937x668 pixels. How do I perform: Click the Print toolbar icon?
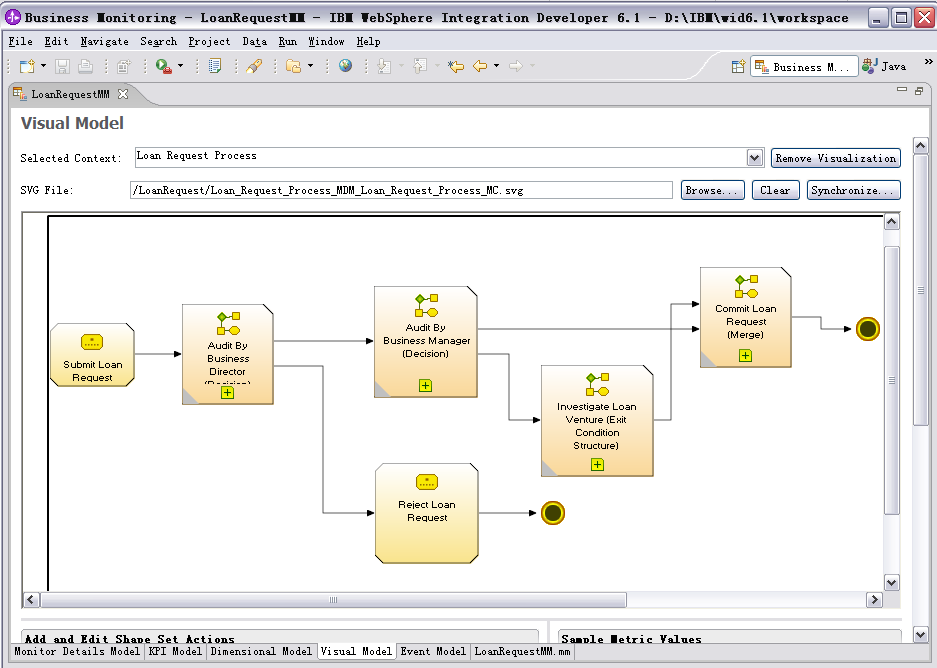[x=85, y=66]
